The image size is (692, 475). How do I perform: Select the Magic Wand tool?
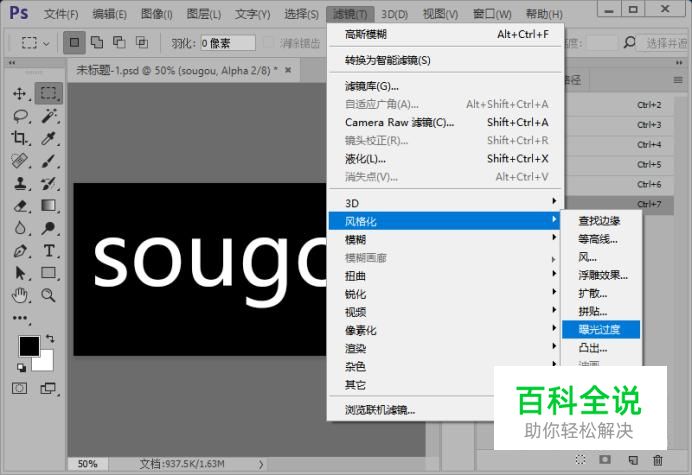[x=49, y=116]
